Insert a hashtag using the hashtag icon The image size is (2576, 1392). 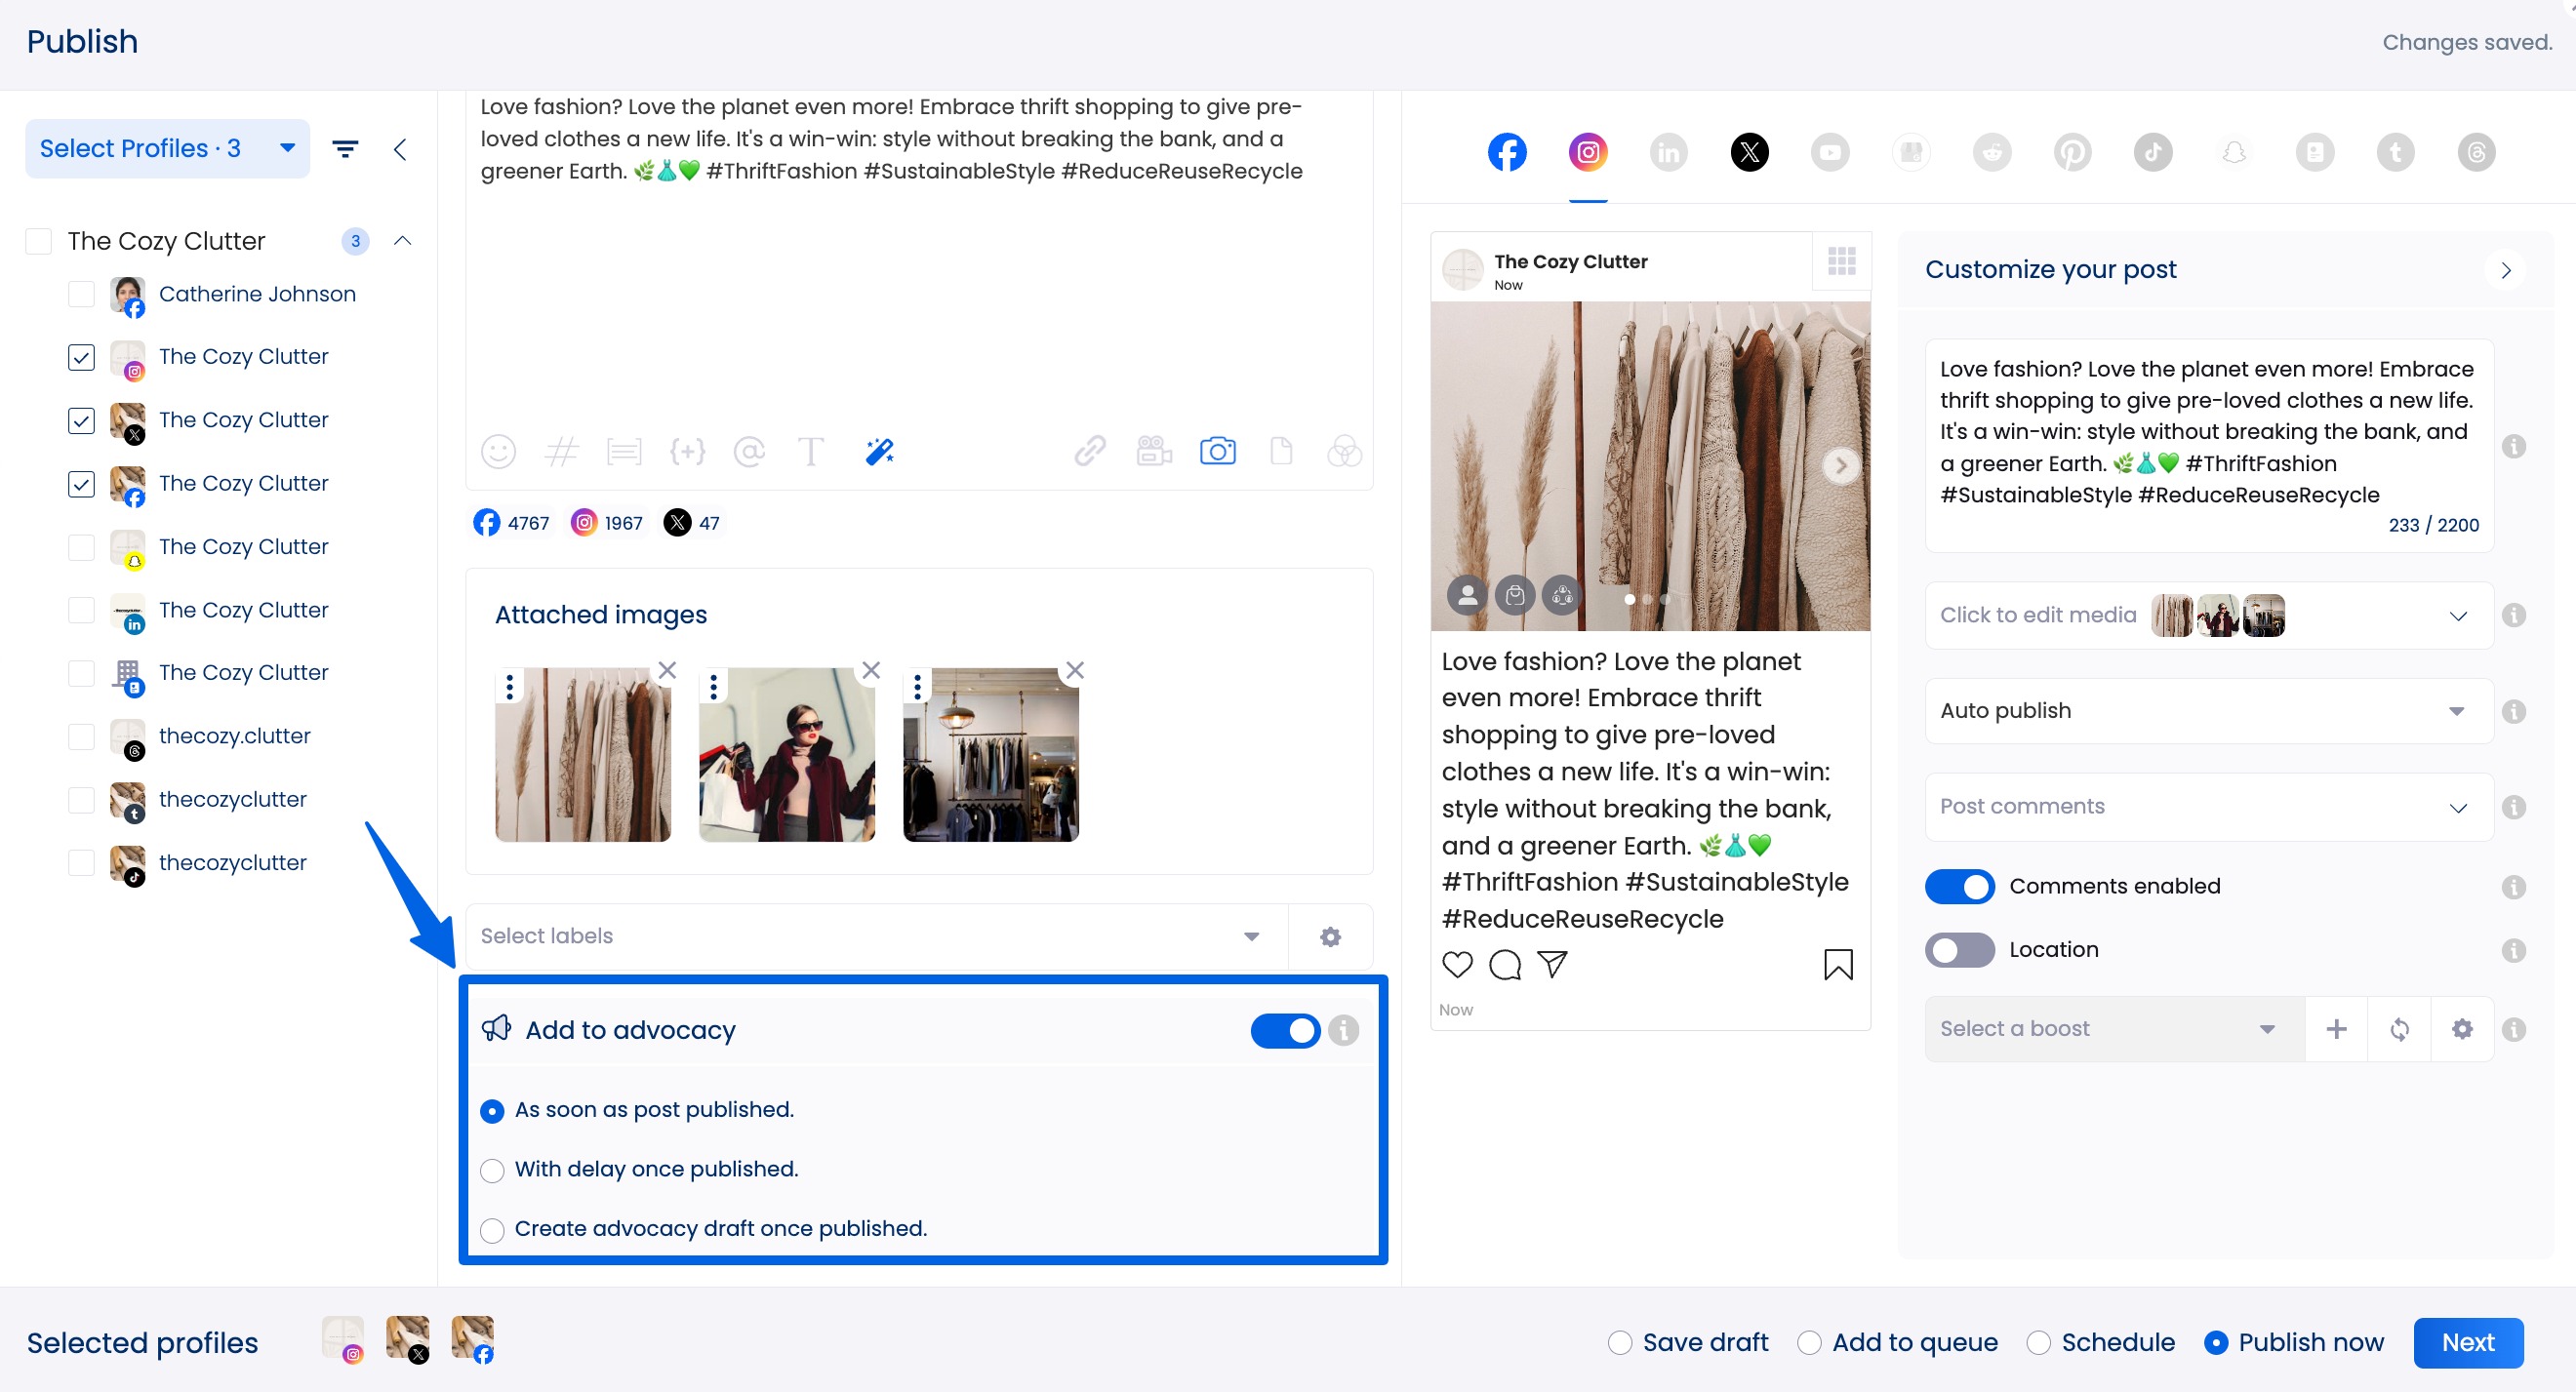pos(562,452)
